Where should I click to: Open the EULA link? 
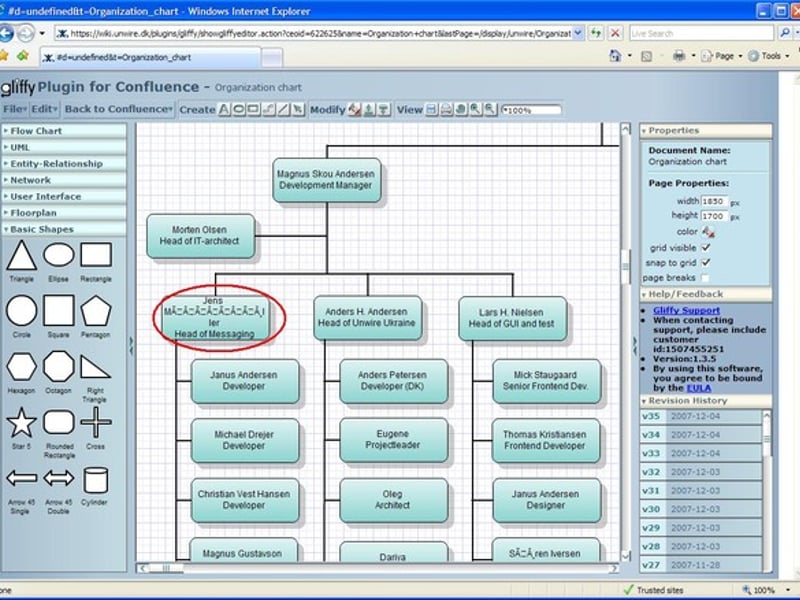point(698,388)
